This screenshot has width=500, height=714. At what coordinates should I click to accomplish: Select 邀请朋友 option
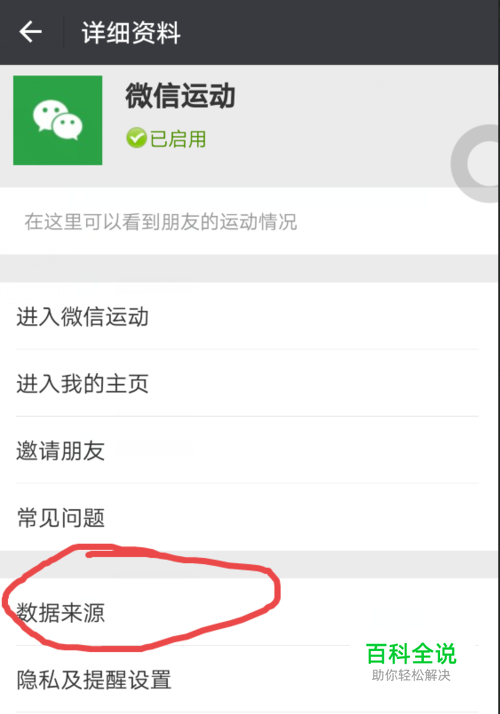pyautogui.click(x=249, y=450)
